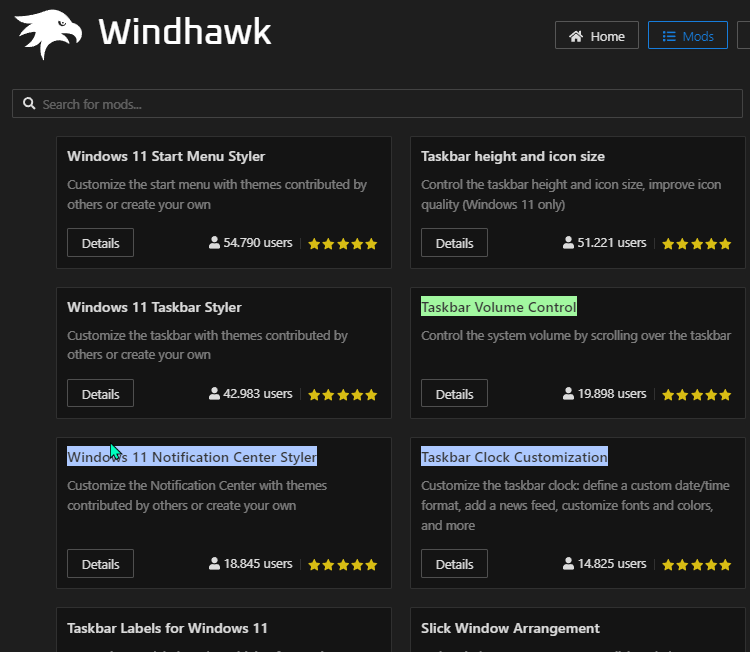Click the Windhawk title text
The image size is (750, 652).
(185, 32)
